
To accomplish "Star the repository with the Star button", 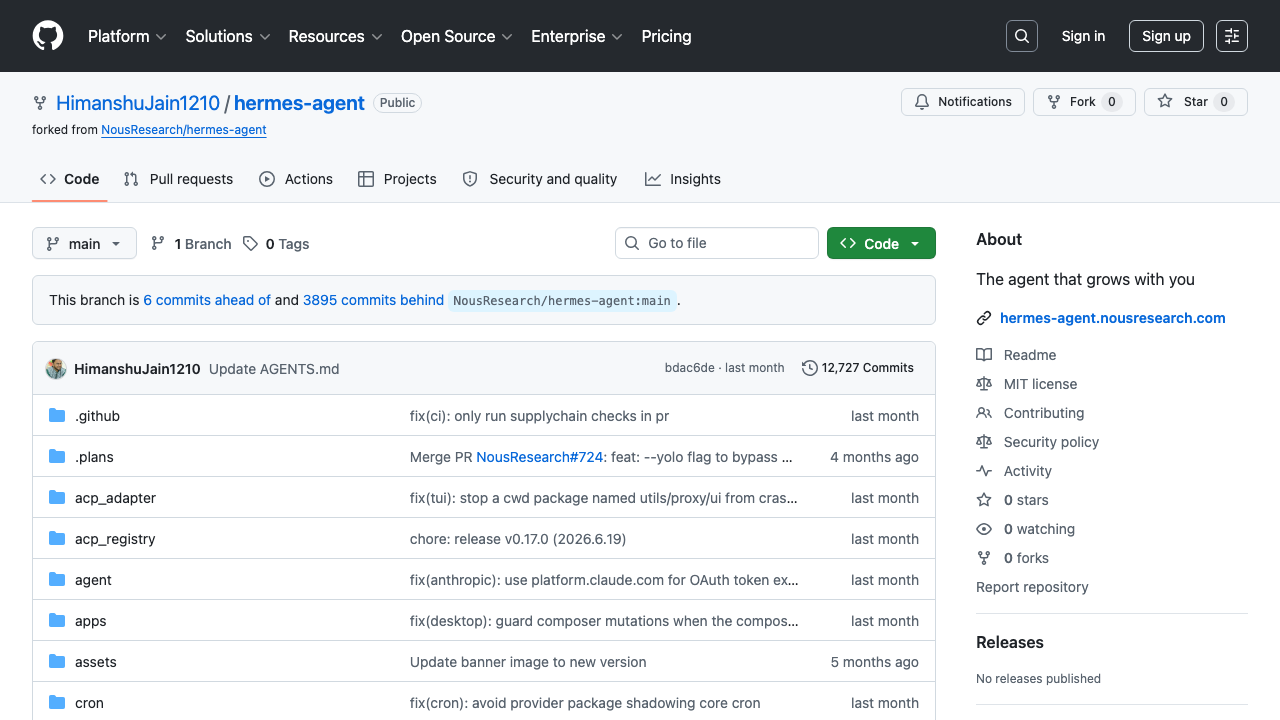I will [x=1196, y=102].
